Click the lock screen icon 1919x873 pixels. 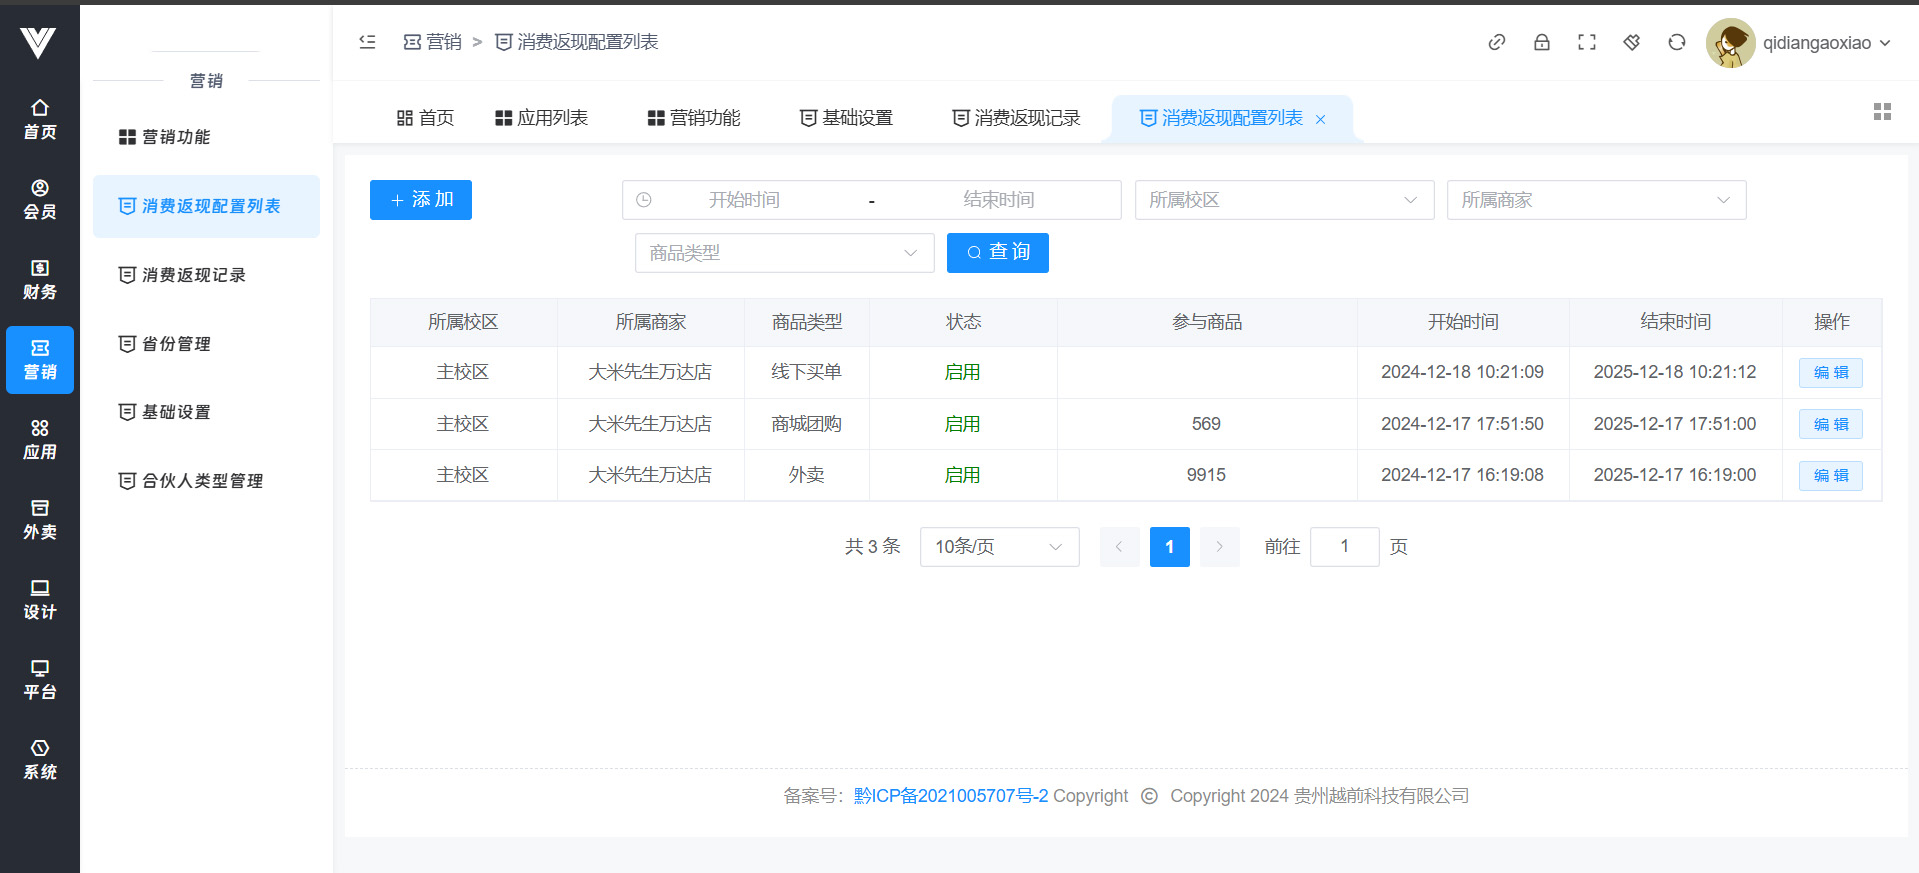1541,42
